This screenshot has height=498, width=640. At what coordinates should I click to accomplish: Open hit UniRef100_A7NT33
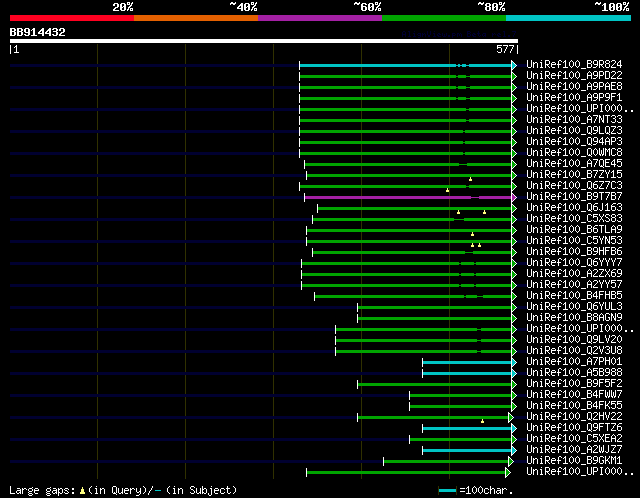tap(574, 120)
